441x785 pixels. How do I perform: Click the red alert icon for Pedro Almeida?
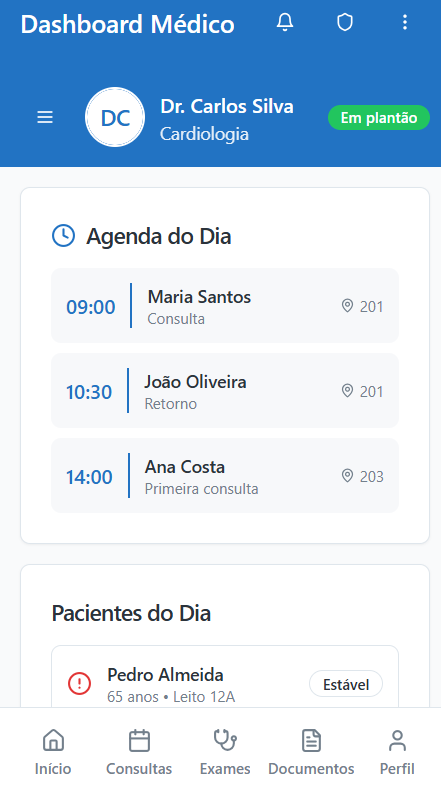(x=79, y=684)
